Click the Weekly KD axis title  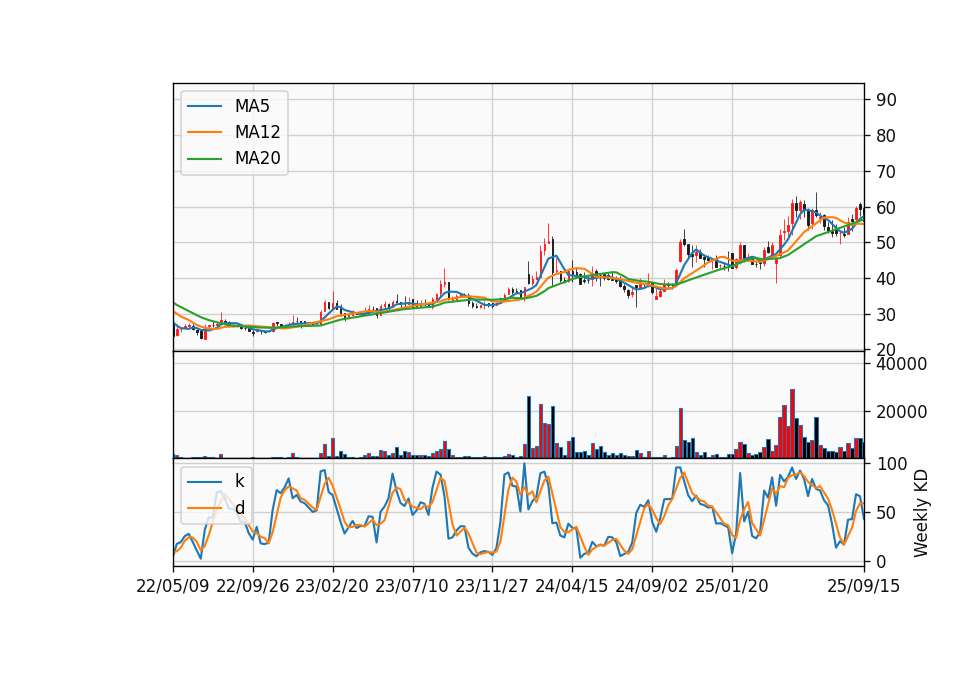coord(921,513)
